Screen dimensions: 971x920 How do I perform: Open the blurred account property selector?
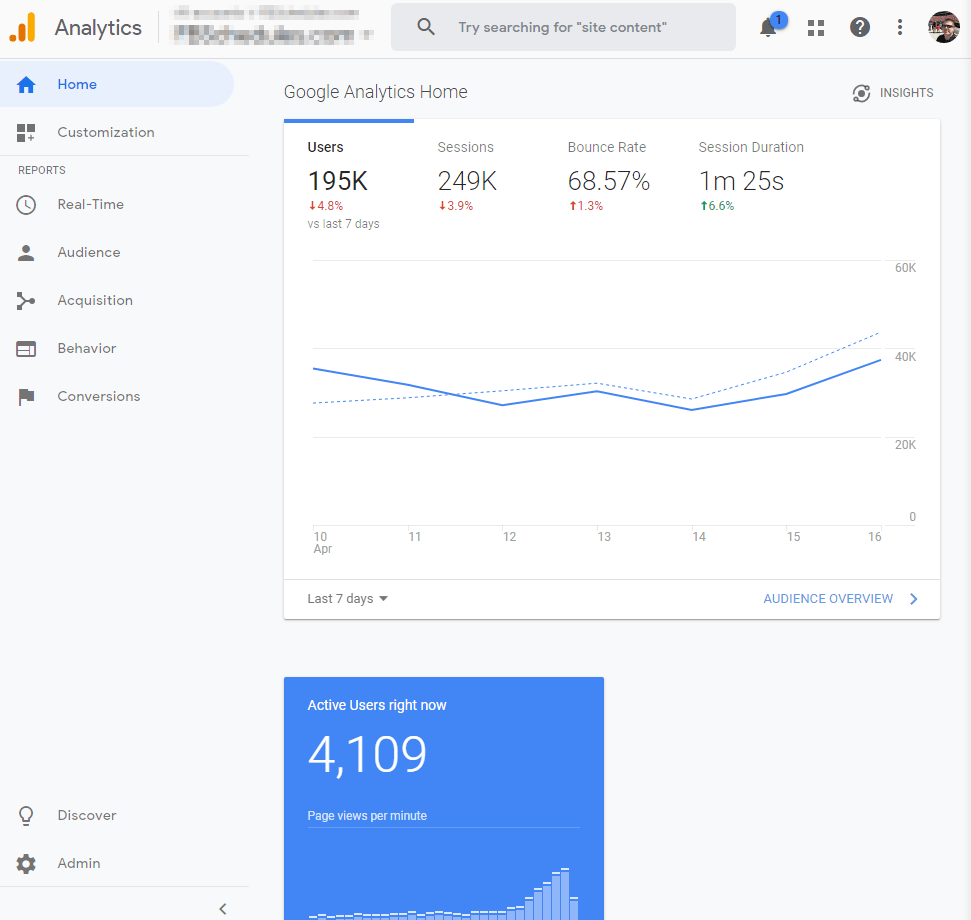[273, 26]
